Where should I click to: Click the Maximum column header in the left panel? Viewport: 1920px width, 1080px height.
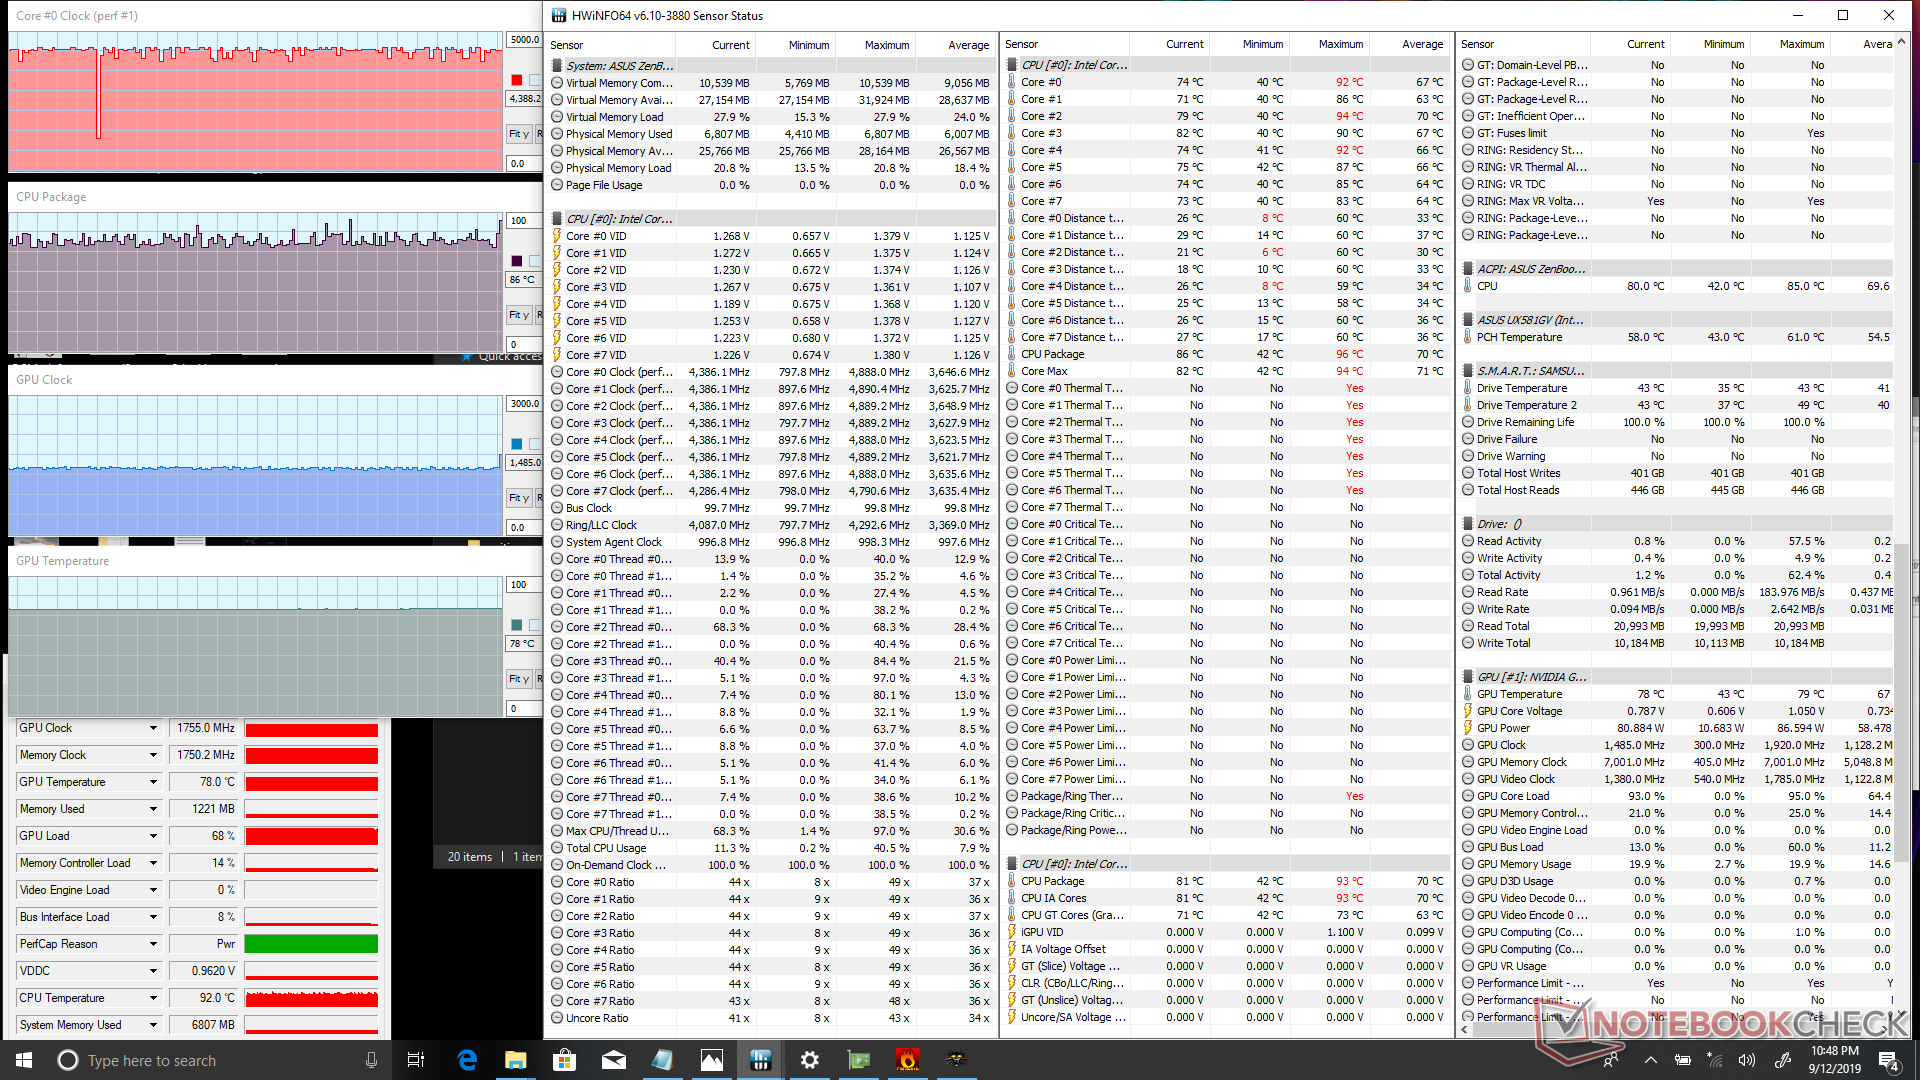pos(886,45)
